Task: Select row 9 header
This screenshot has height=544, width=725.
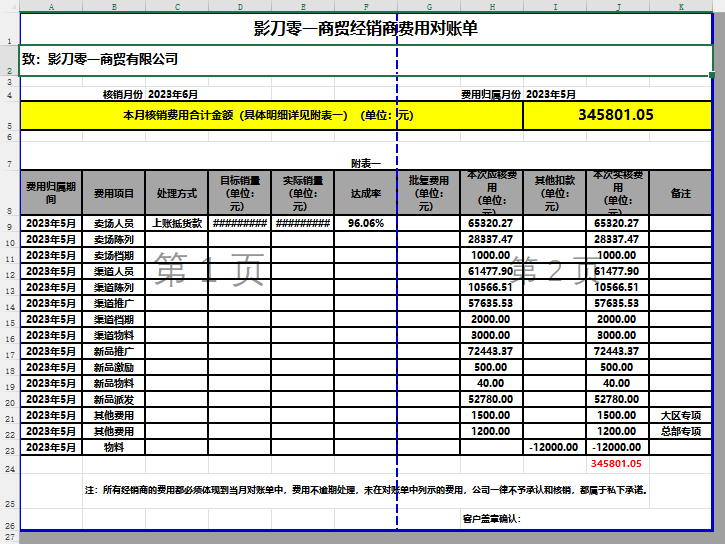Action: (10, 224)
